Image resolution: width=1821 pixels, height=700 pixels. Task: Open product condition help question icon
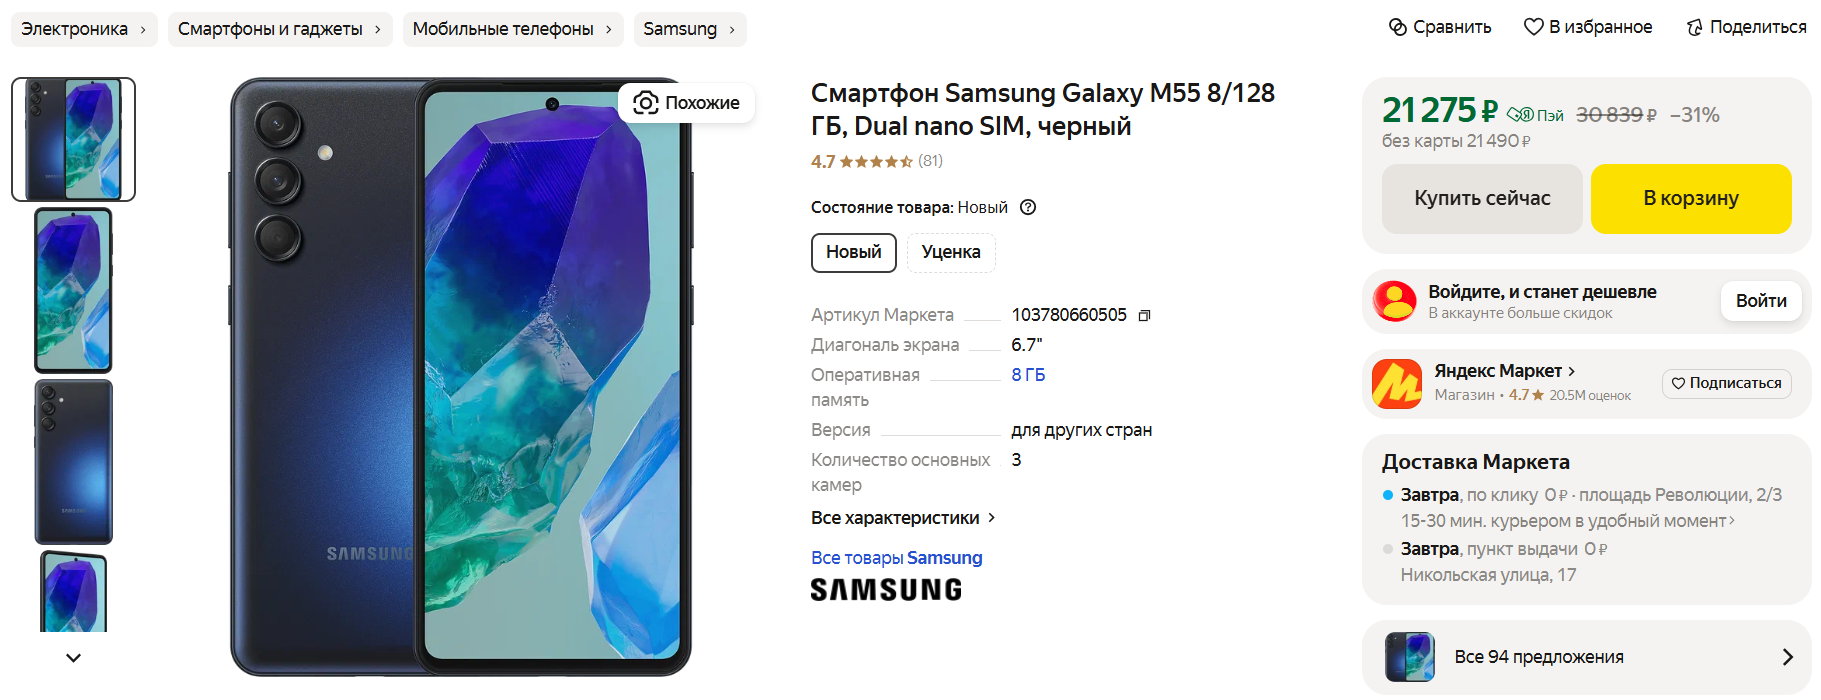click(1027, 207)
